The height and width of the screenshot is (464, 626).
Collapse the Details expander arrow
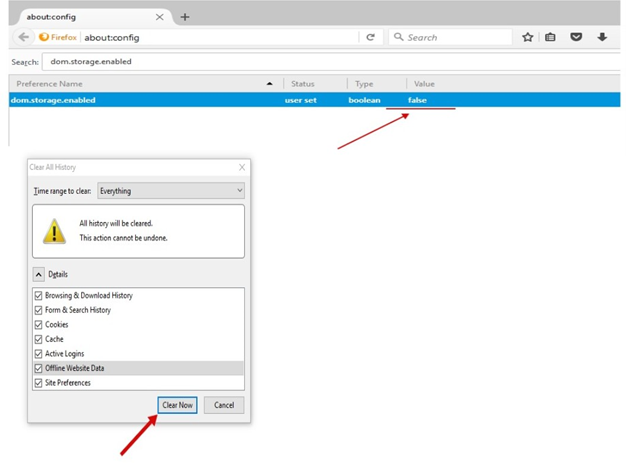[39, 274]
